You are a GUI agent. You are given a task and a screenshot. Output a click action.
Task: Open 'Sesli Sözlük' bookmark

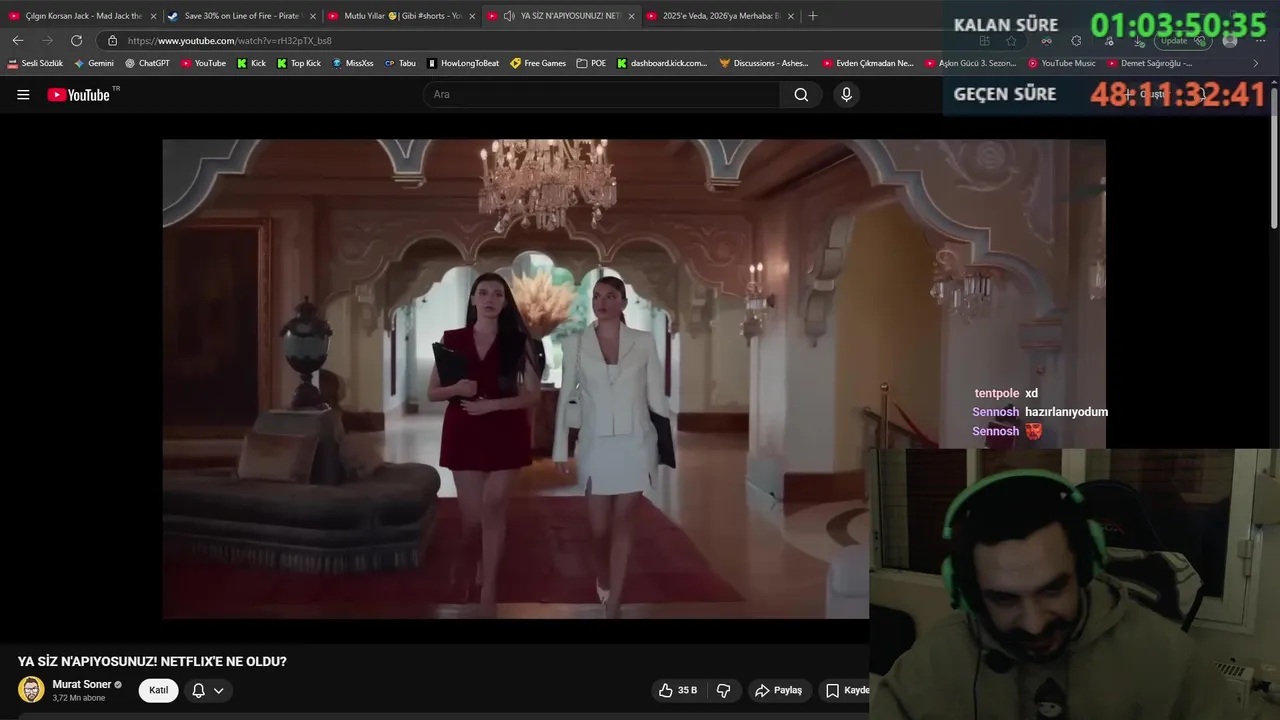[35, 63]
